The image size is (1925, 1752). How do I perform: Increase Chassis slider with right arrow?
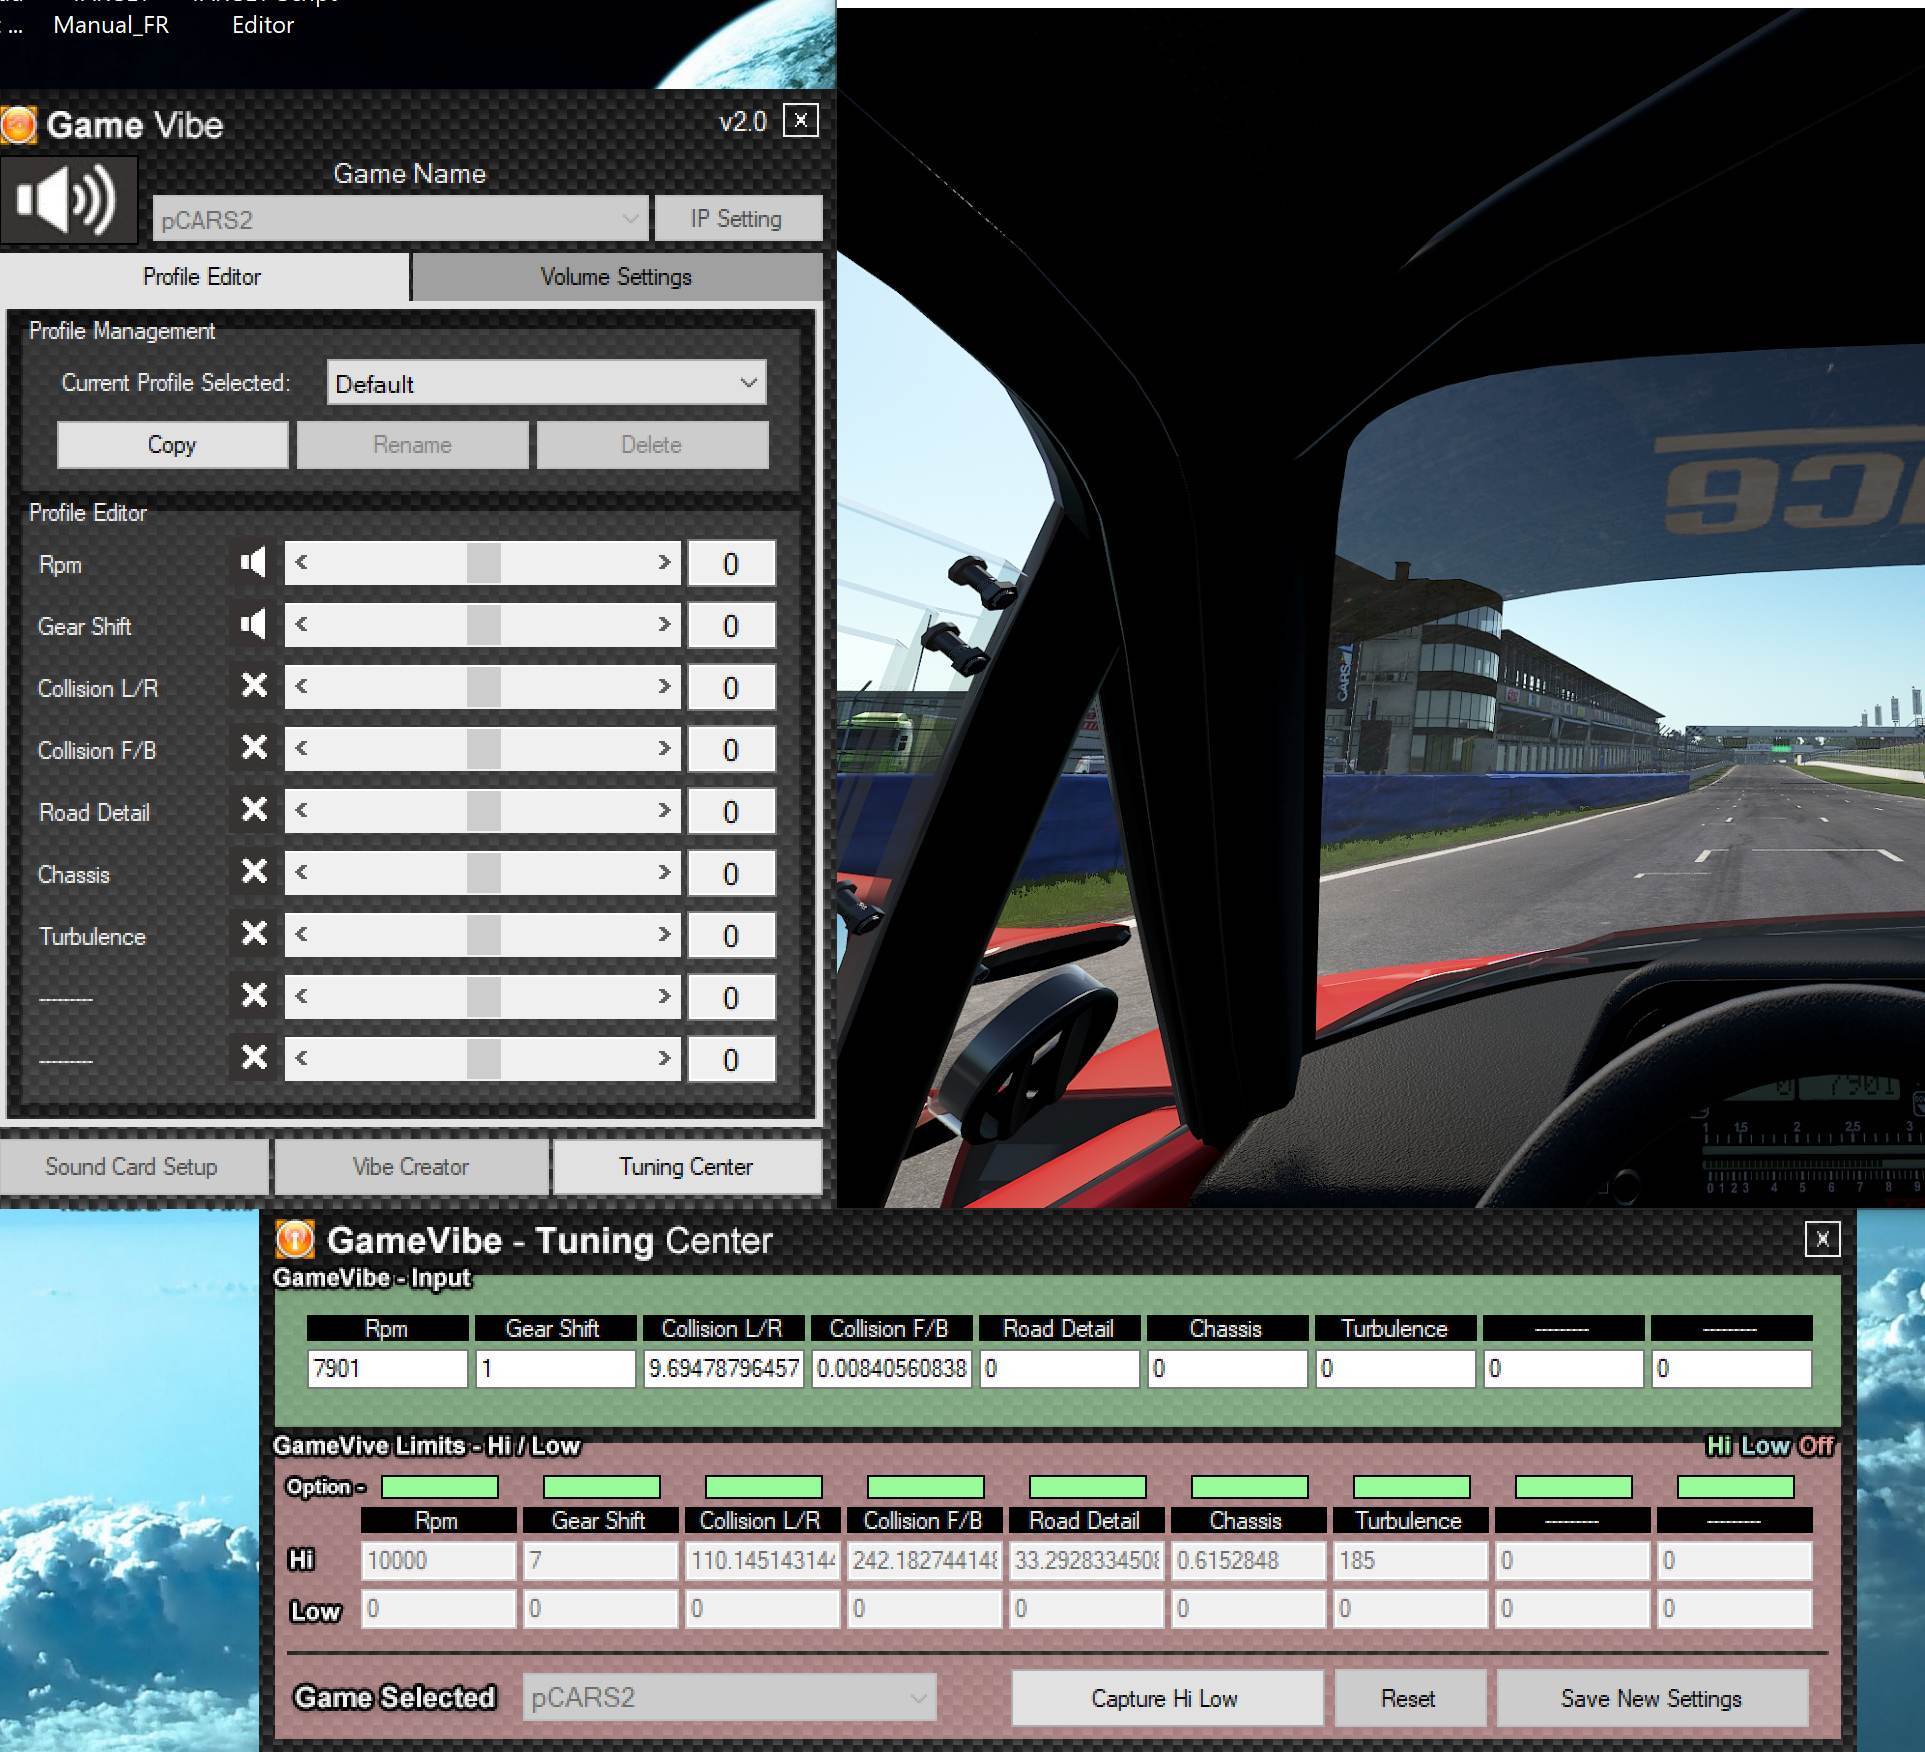(664, 873)
